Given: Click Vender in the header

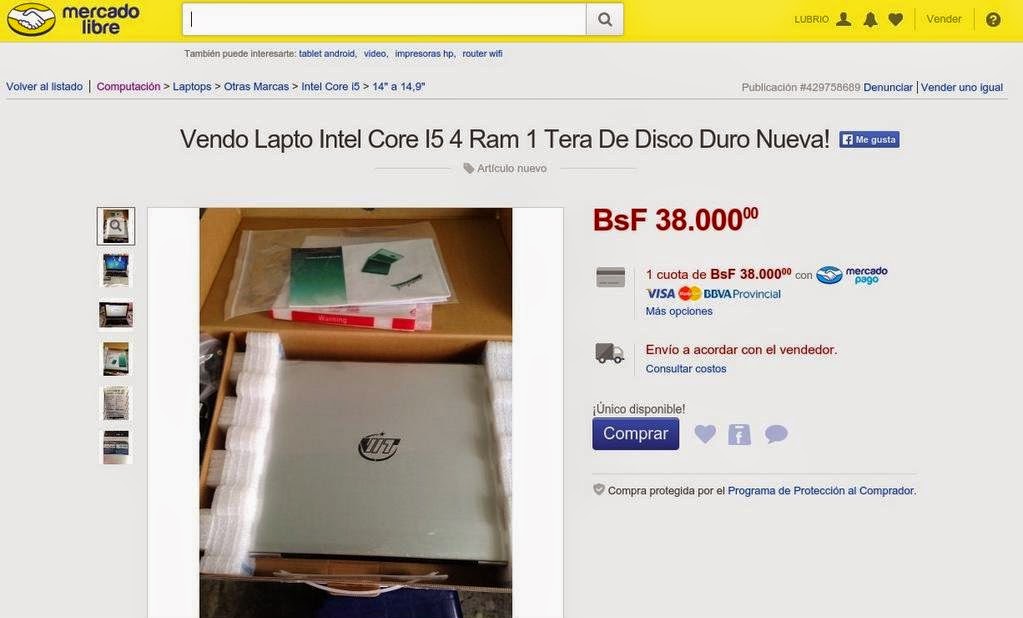Looking at the screenshot, I should tap(944, 19).
